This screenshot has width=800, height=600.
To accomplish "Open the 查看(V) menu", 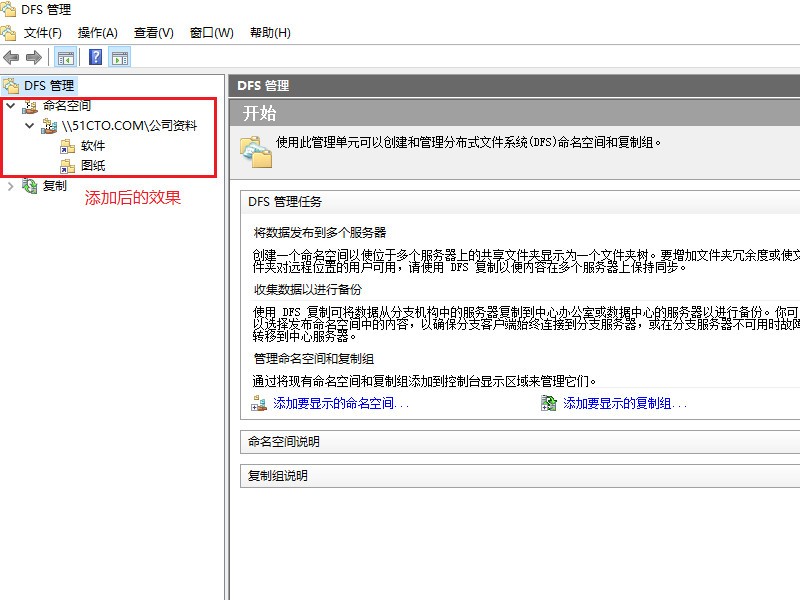I will [x=152, y=32].
